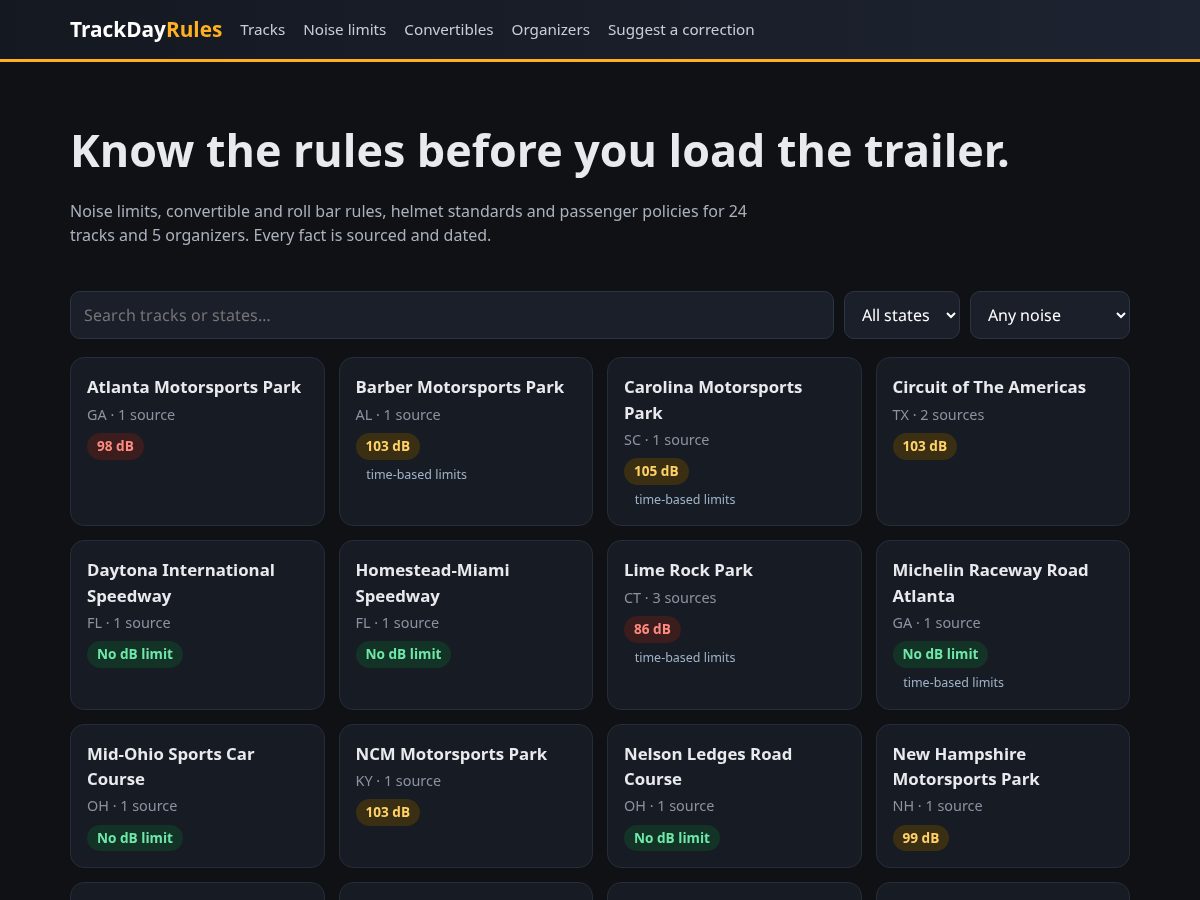The width and height of the screenshot is (1200, 900).
Task: Click the 98 dB badge on Atlanta Motorsports Park
Action: click(115, 446)
